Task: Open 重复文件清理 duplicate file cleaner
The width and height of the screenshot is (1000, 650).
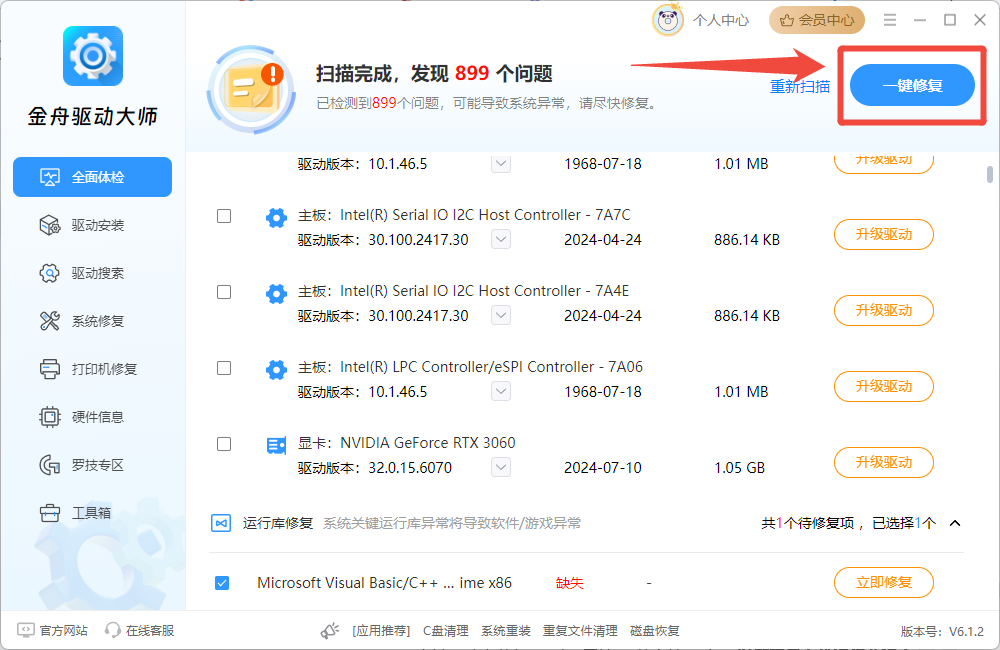Action: coord(580,631)
